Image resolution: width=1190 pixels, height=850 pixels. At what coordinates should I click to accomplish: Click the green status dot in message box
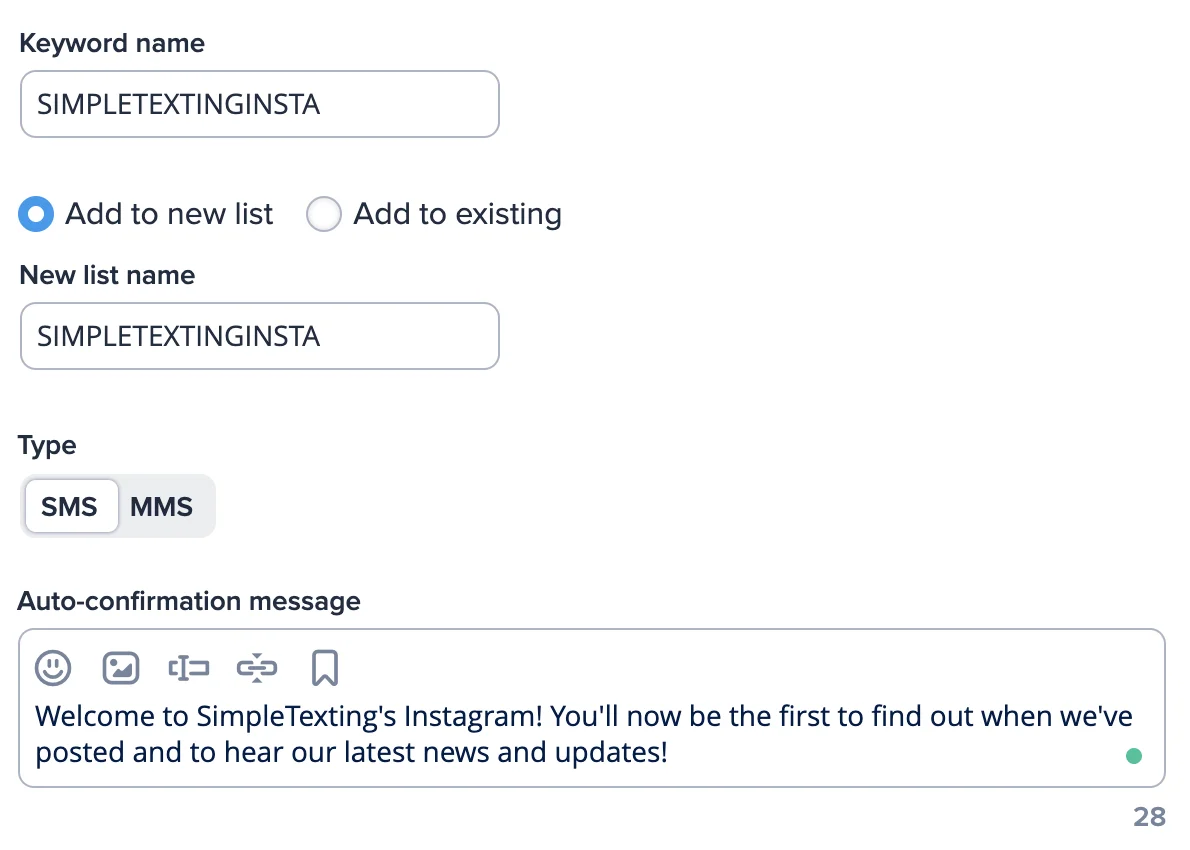click(1134, 757)
